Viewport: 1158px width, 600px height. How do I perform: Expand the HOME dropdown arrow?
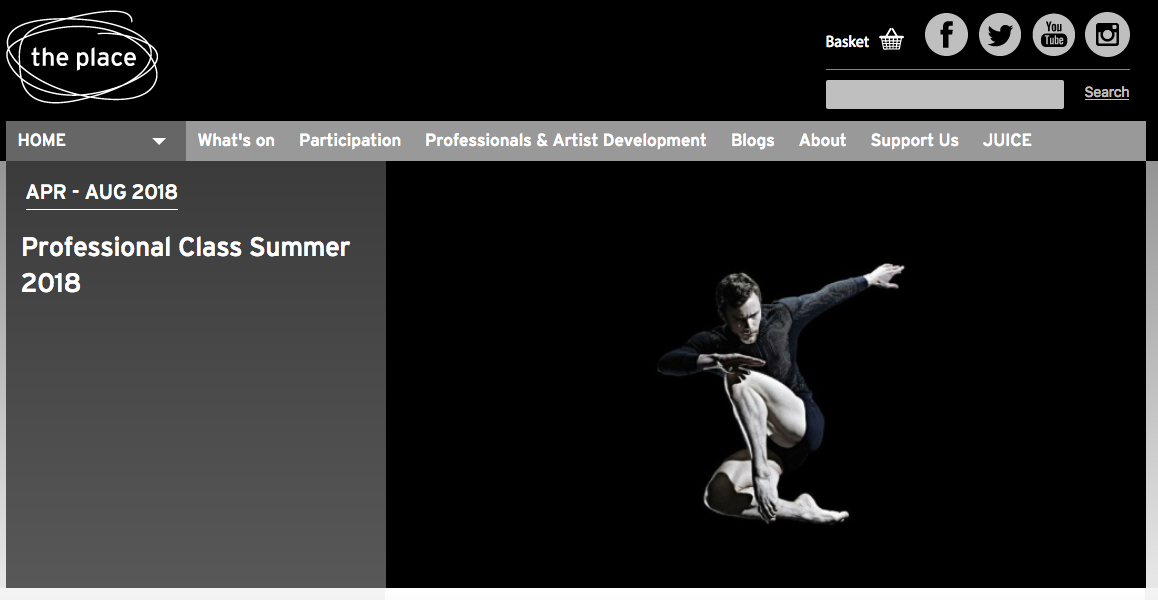click(x=159, y=141)
